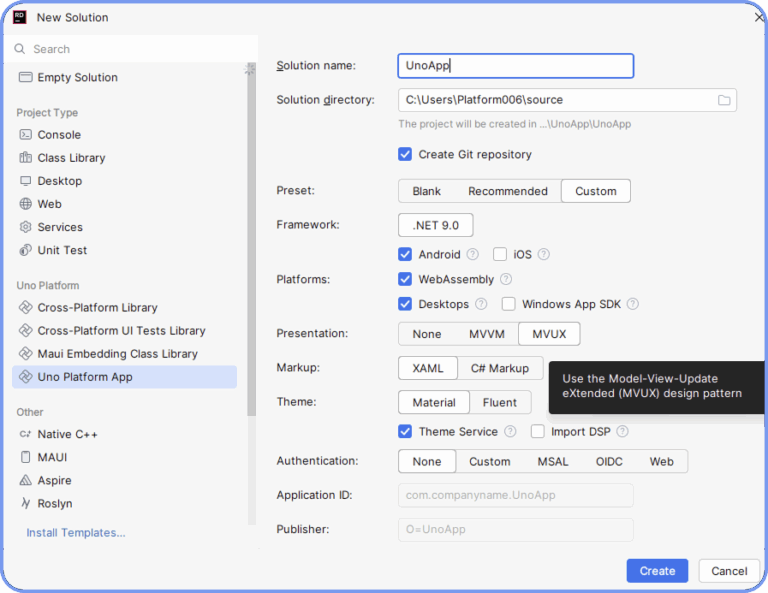Set presentation to MVVM

click(487, 334)
